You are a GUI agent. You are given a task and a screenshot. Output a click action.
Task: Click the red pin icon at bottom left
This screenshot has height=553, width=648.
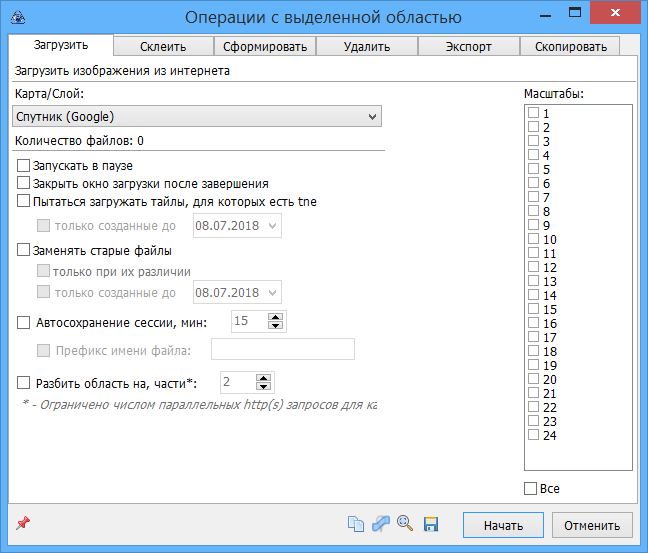23,524
